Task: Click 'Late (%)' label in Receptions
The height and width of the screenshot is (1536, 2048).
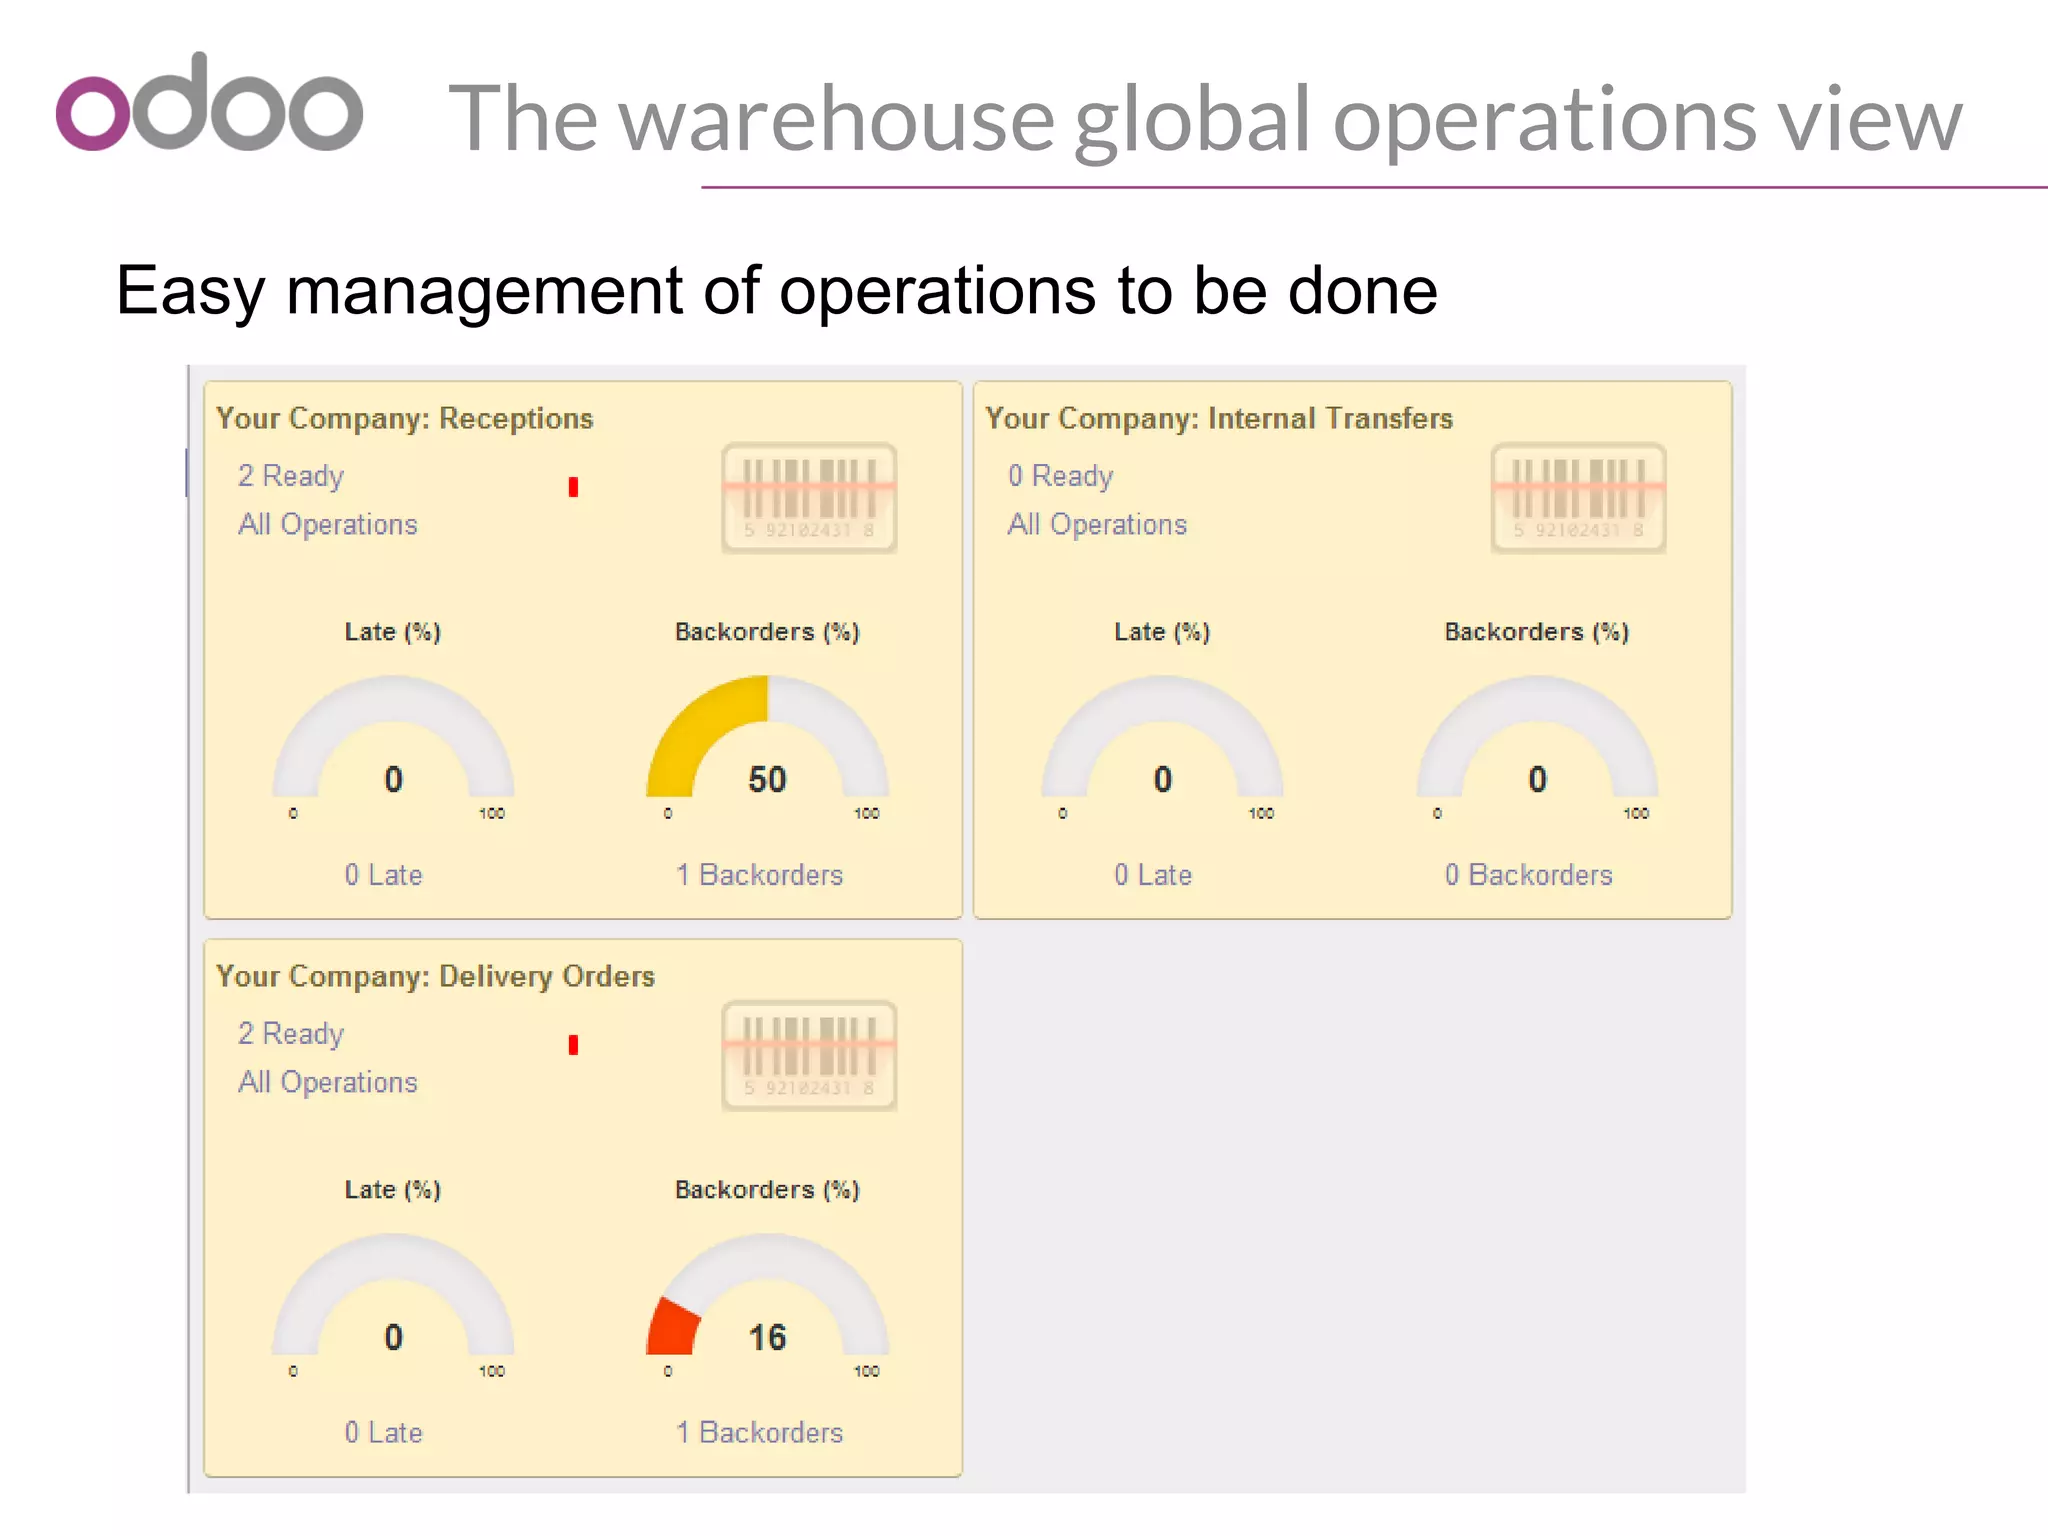Action: tap(393, 632)
